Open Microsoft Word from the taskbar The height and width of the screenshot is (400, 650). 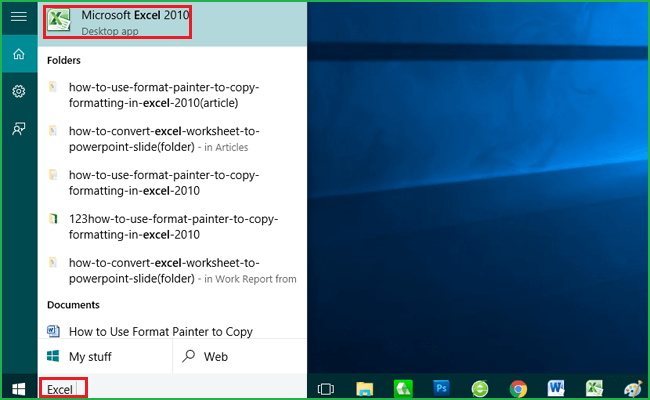pos(557,388)
